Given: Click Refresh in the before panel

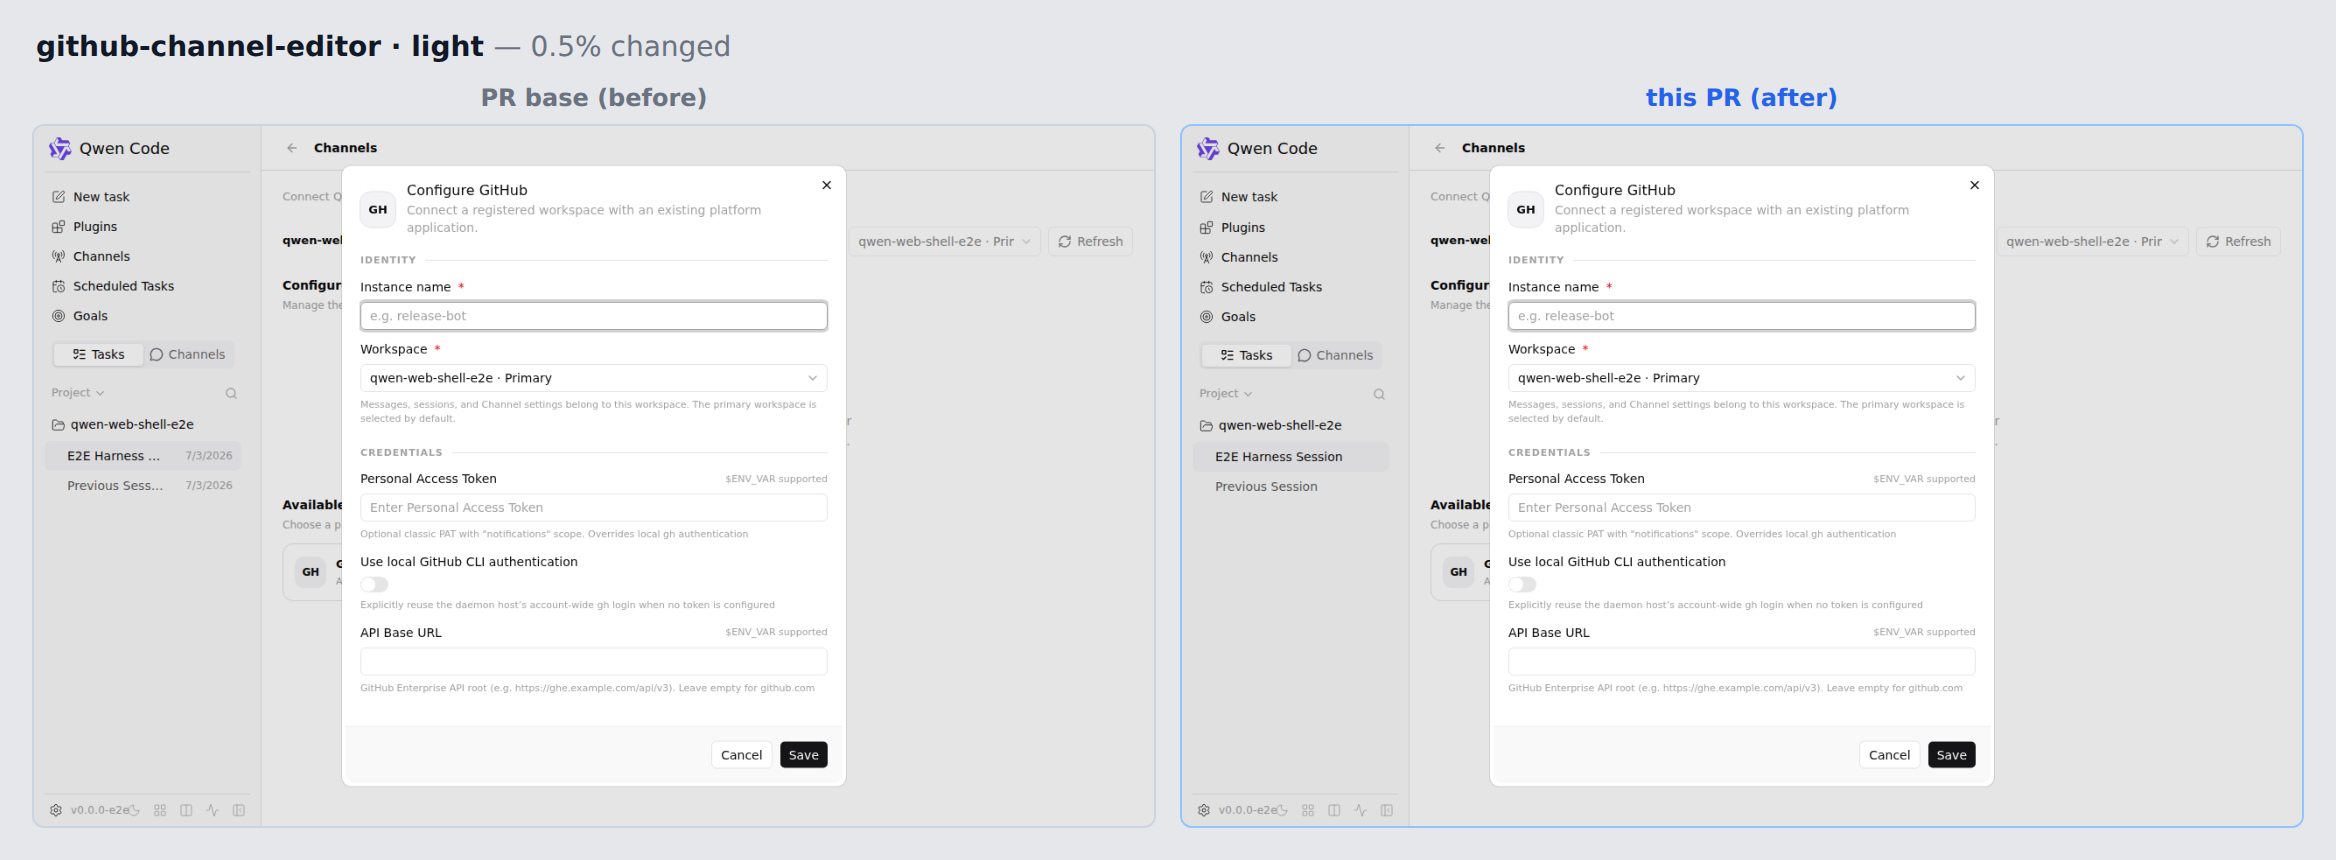Looking at the screenshot, I should [1091, 242].
